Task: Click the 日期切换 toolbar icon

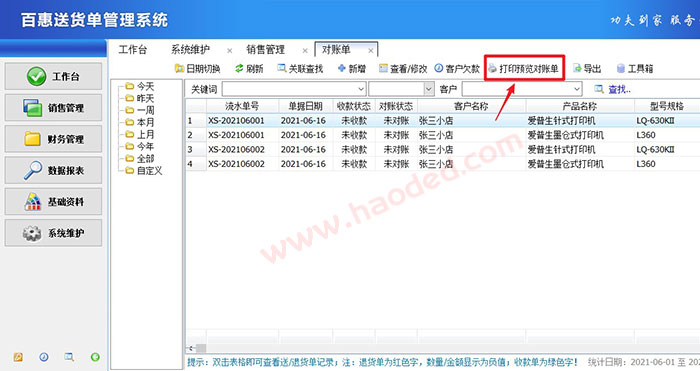Action: 198,68
